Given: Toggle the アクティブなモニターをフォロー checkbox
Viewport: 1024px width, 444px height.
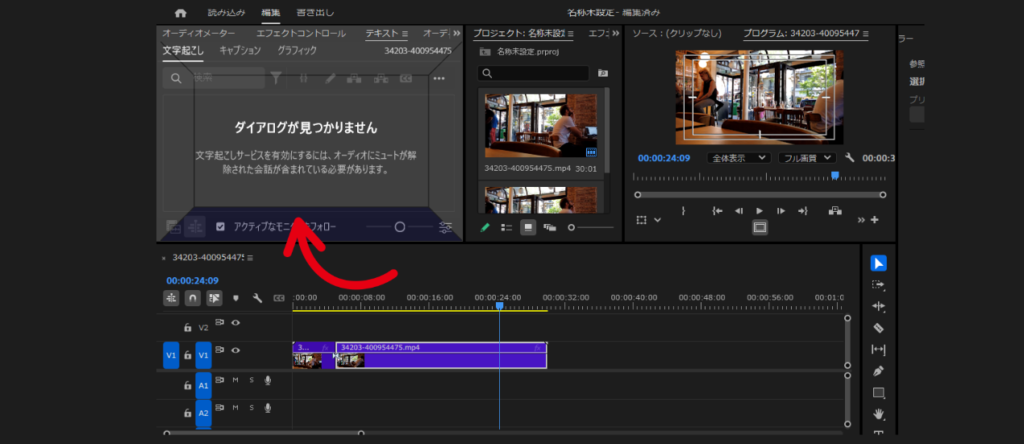Looking at the screenshot, I should [221, 227].
